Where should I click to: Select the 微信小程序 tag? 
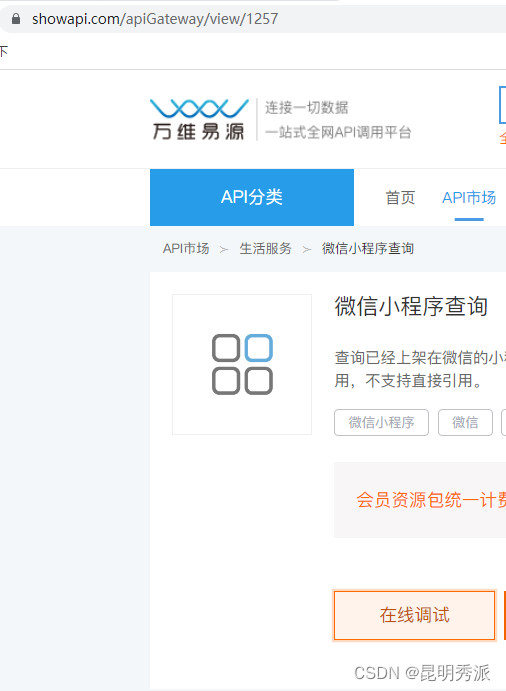(x=381, y=422)
